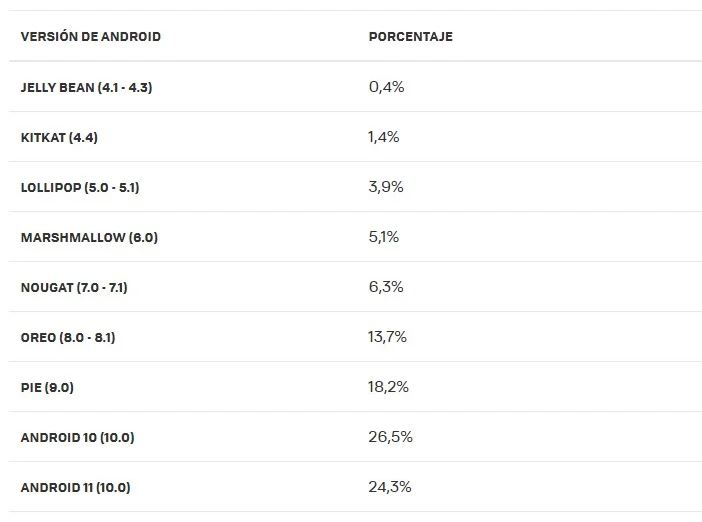The height and width of the screenshot is (522, 702).
Task: Click the 1,4% percentage value
Action: click(384, 137)
